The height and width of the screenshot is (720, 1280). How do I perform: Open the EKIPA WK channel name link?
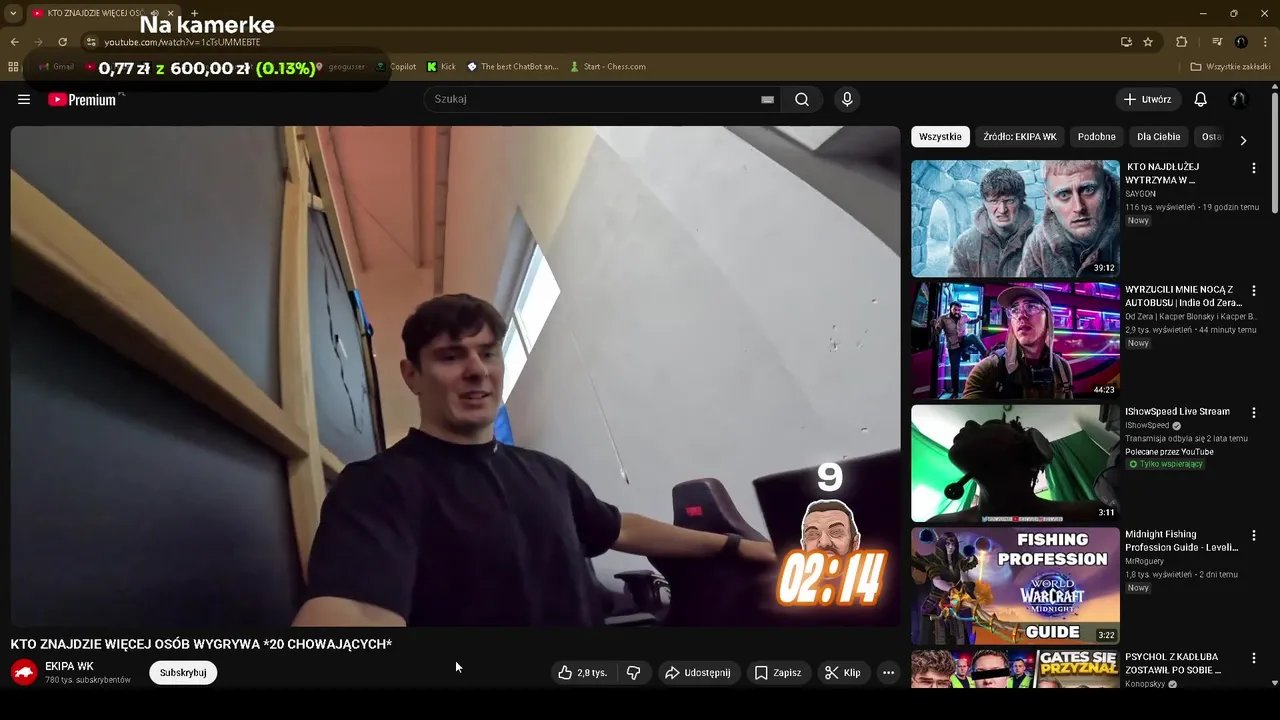point(69,666)
